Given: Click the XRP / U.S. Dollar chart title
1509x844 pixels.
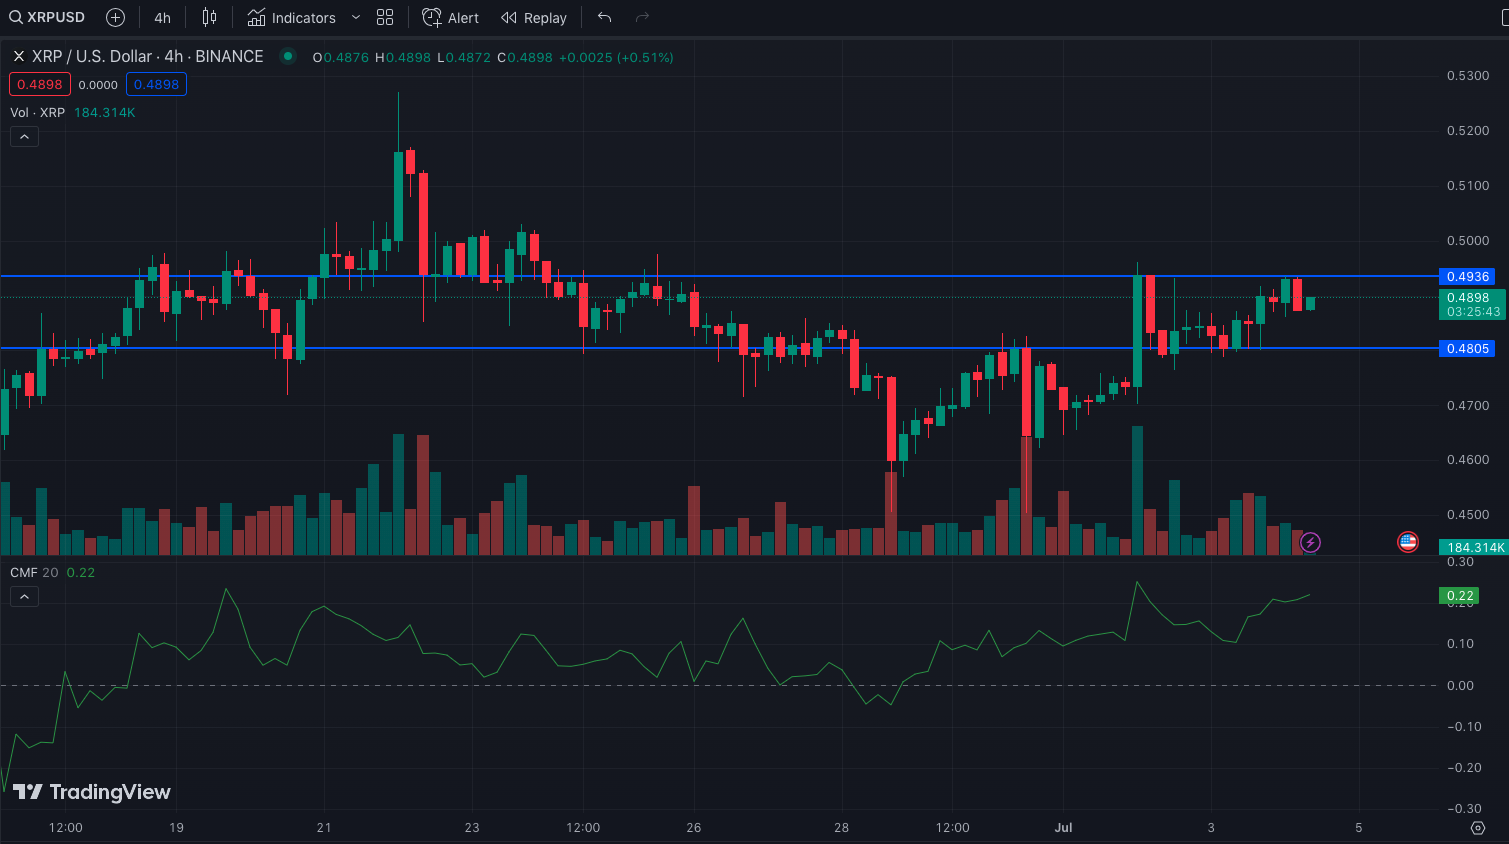Looking at the screenshot, I should click(147, 57).
